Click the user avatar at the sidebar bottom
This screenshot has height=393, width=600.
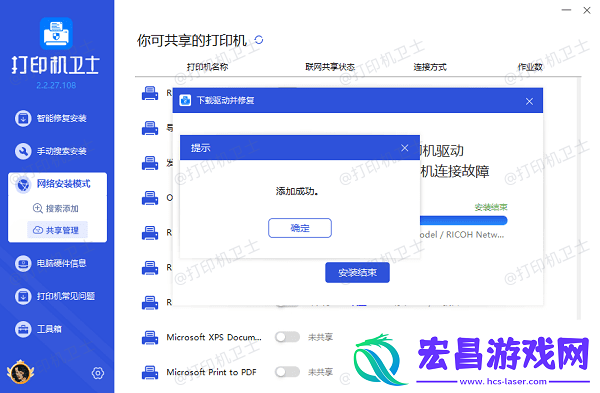(x=20, y=372)
